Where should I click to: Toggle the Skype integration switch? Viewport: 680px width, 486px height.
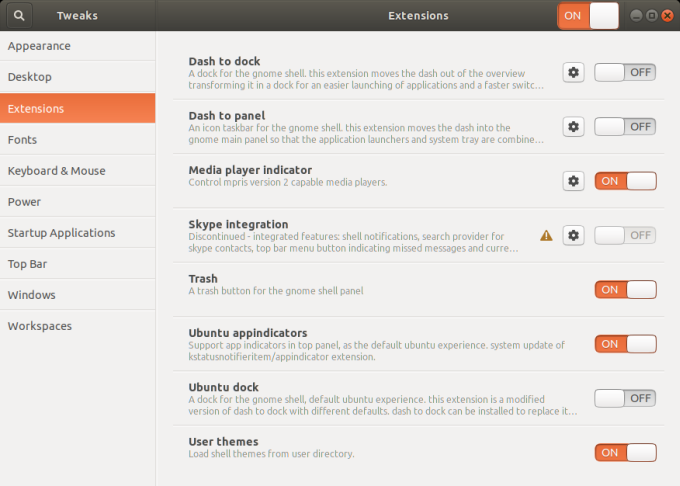[625, 235]
